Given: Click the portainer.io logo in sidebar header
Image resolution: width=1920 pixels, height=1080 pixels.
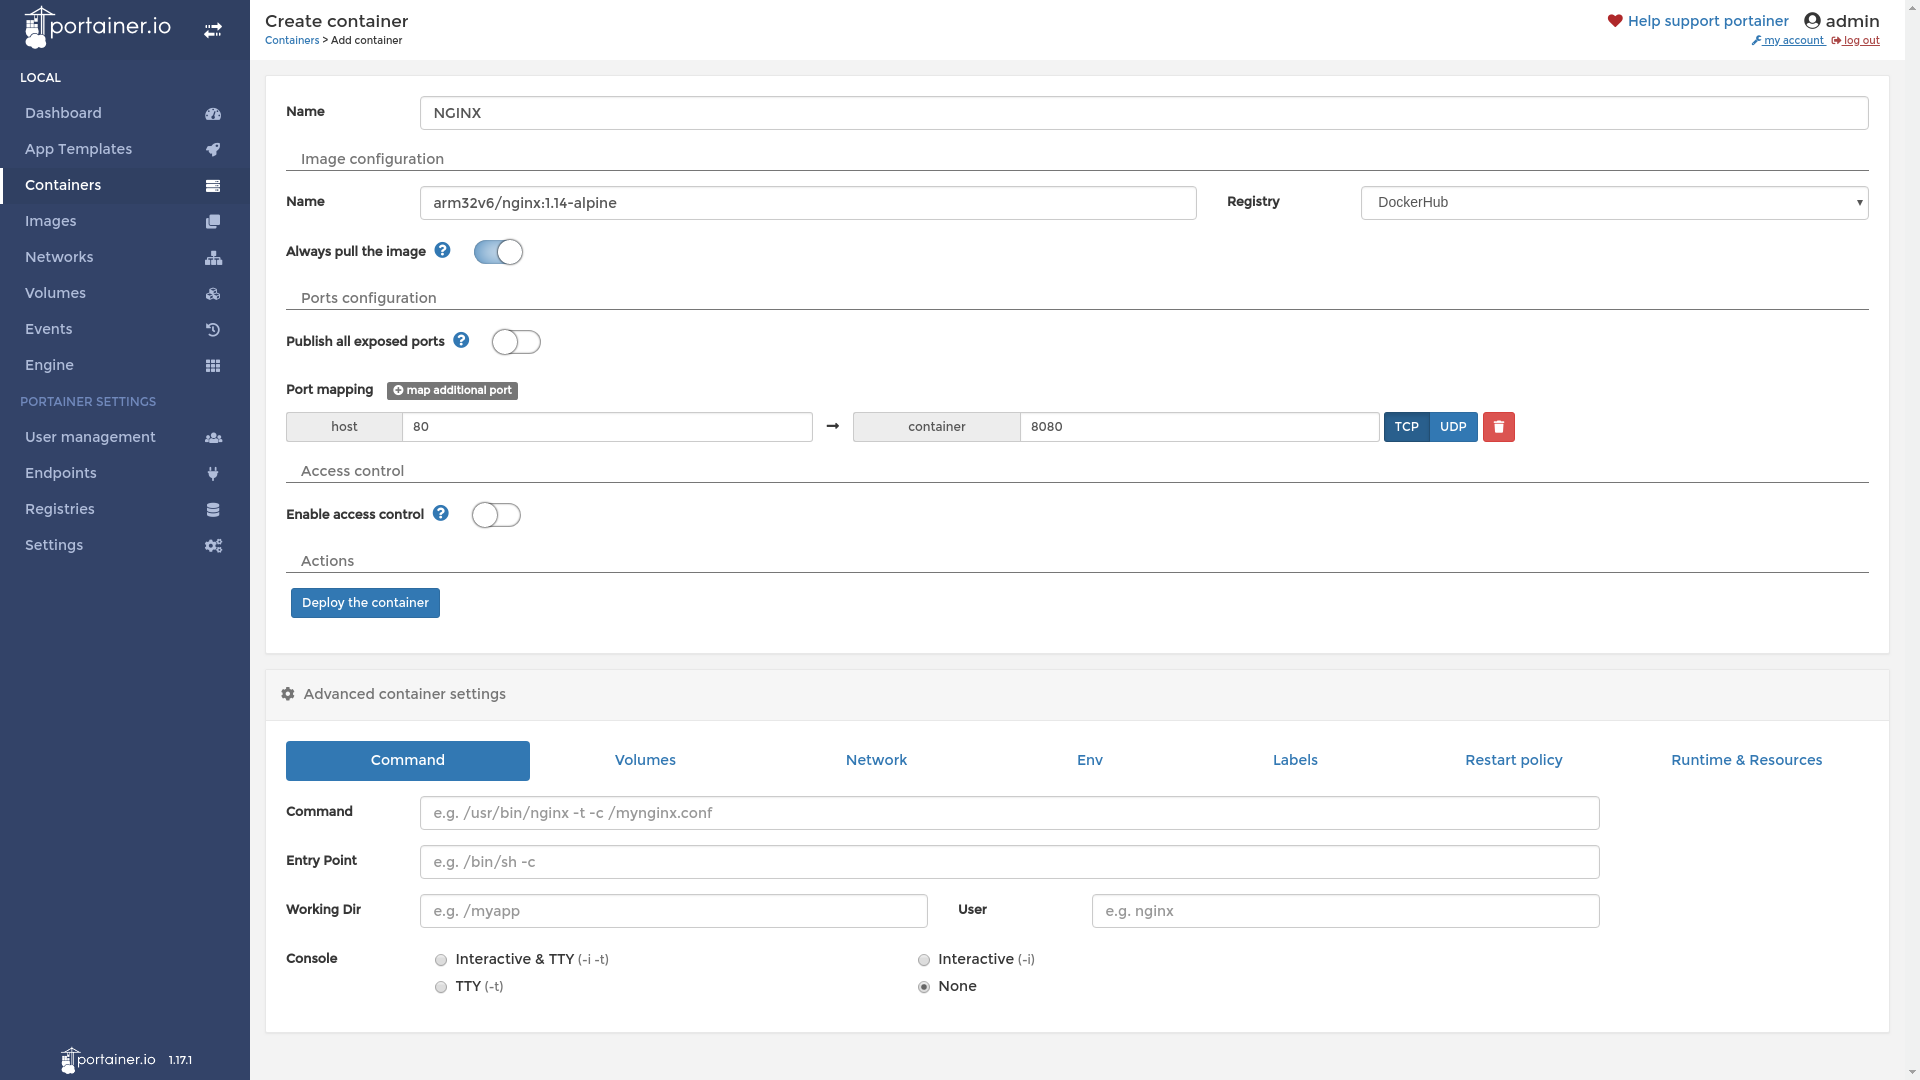Looking at the screenshot, I should 97,27.
